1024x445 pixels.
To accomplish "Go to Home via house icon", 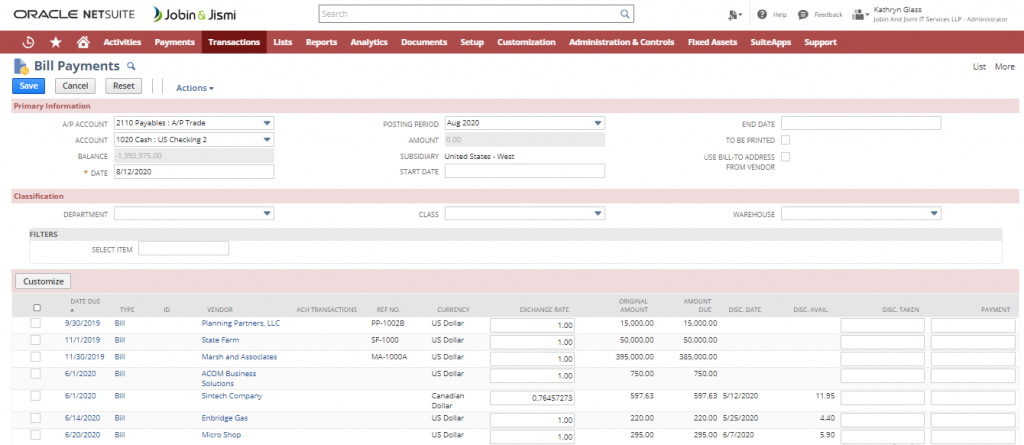I will [83, 42].
